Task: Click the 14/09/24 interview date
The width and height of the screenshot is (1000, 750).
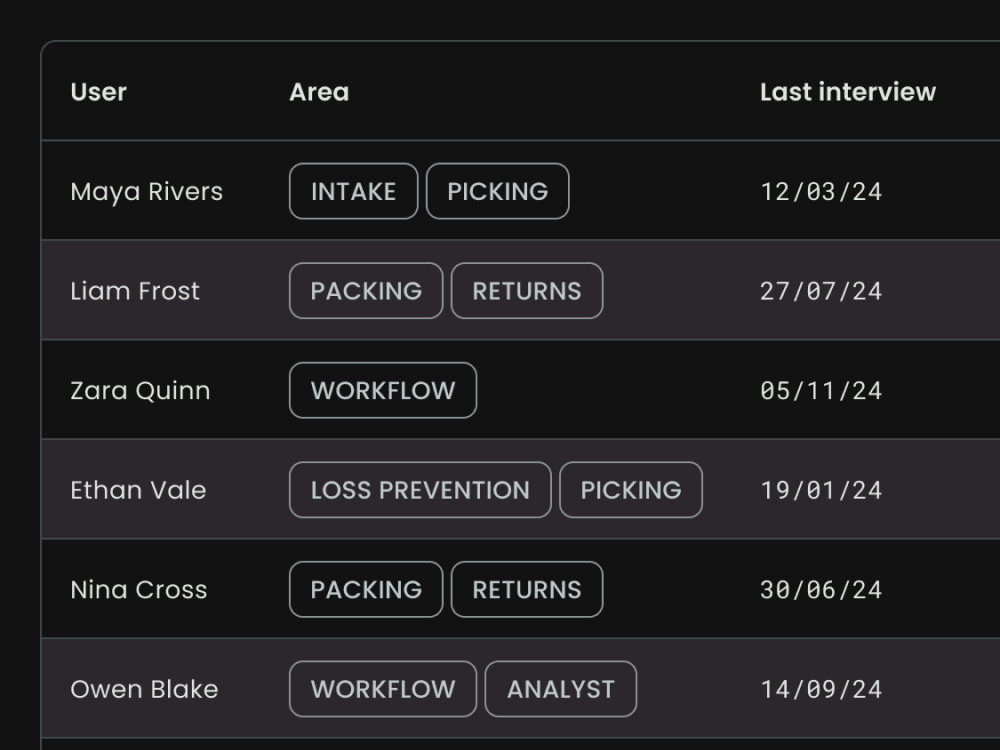Action: click(821, 689)
